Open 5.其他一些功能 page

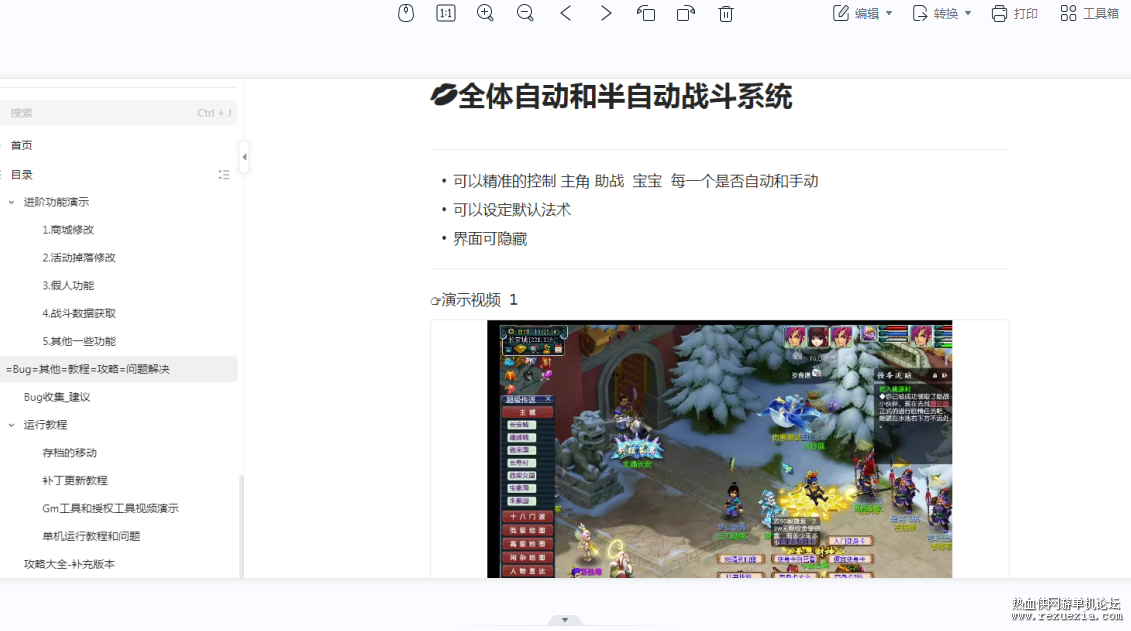pos(79,341)
